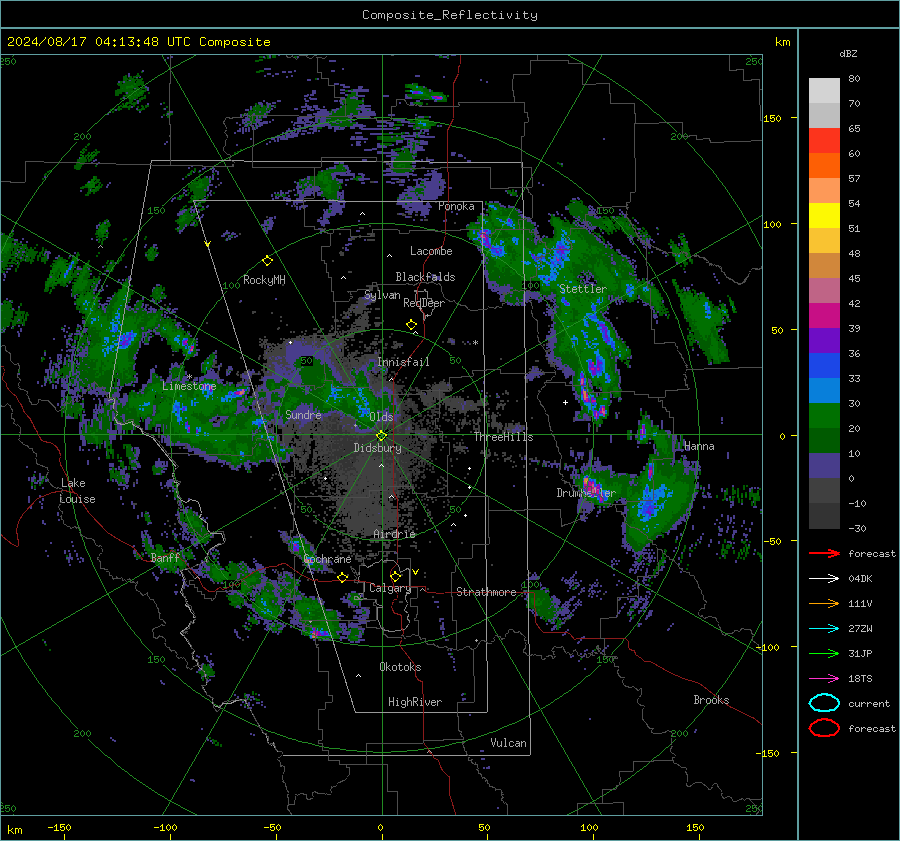Click the 27ZW legend label
900x841 pixels.
click(860, 629)
